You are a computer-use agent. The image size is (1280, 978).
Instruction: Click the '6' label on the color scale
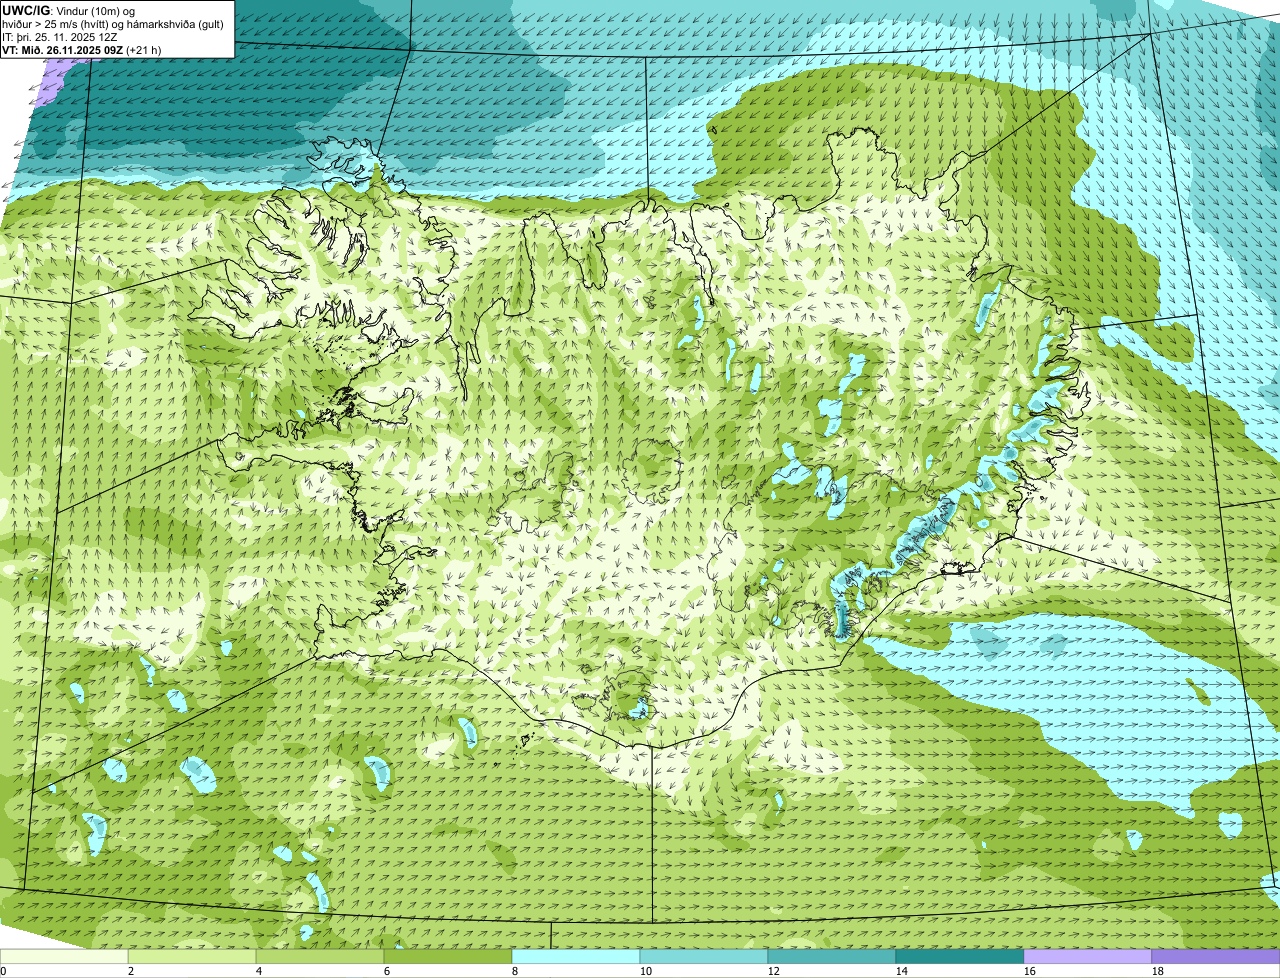pyautogui.click(x=387, y=971)
